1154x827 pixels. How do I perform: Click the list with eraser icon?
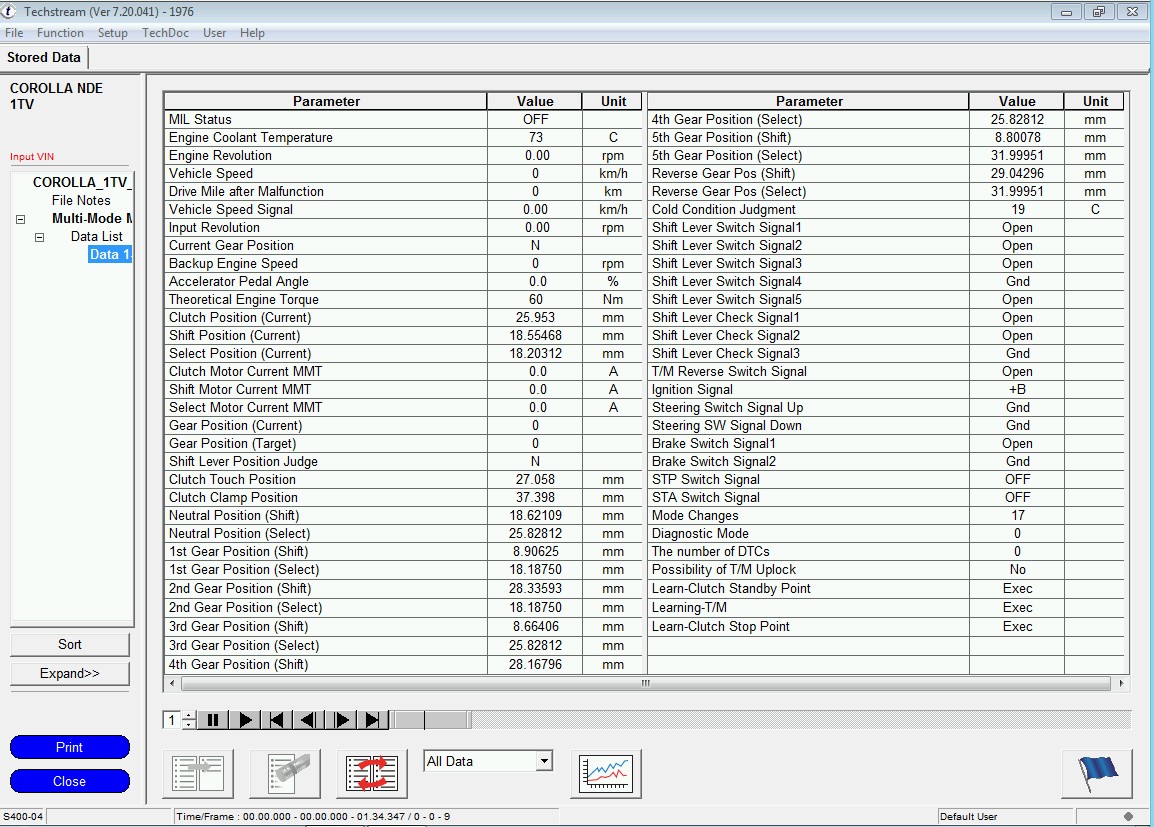click(x=285, y=773)
